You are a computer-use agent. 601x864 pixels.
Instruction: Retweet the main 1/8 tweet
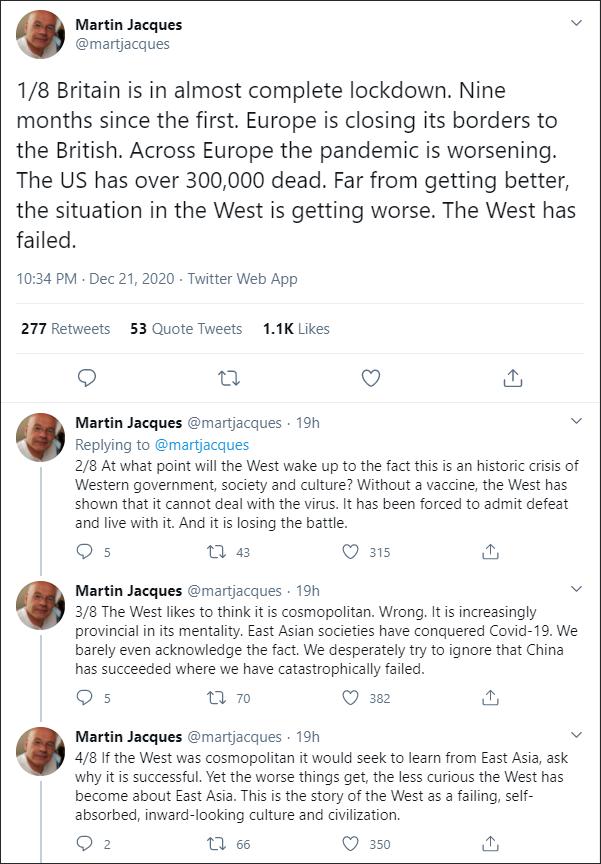pos(229,379)
